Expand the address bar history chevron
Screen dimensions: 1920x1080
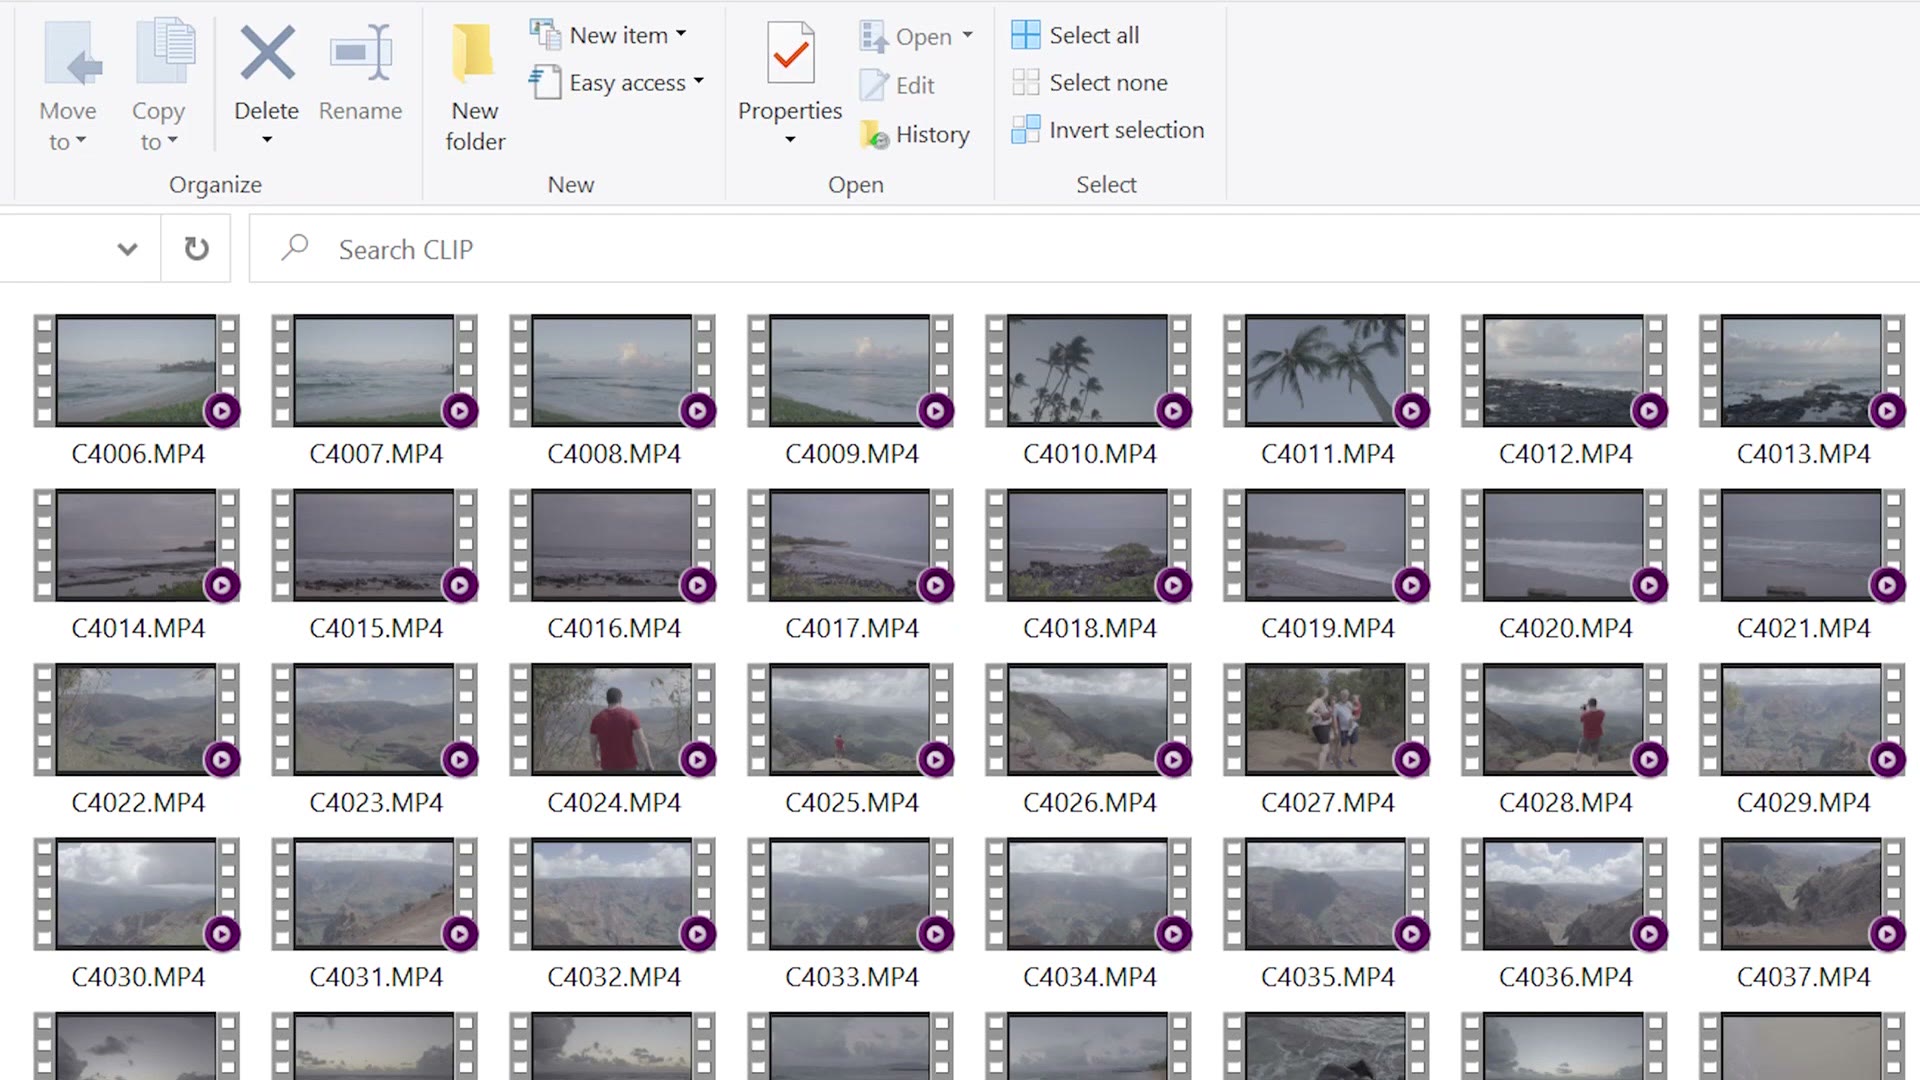(127, 249)
